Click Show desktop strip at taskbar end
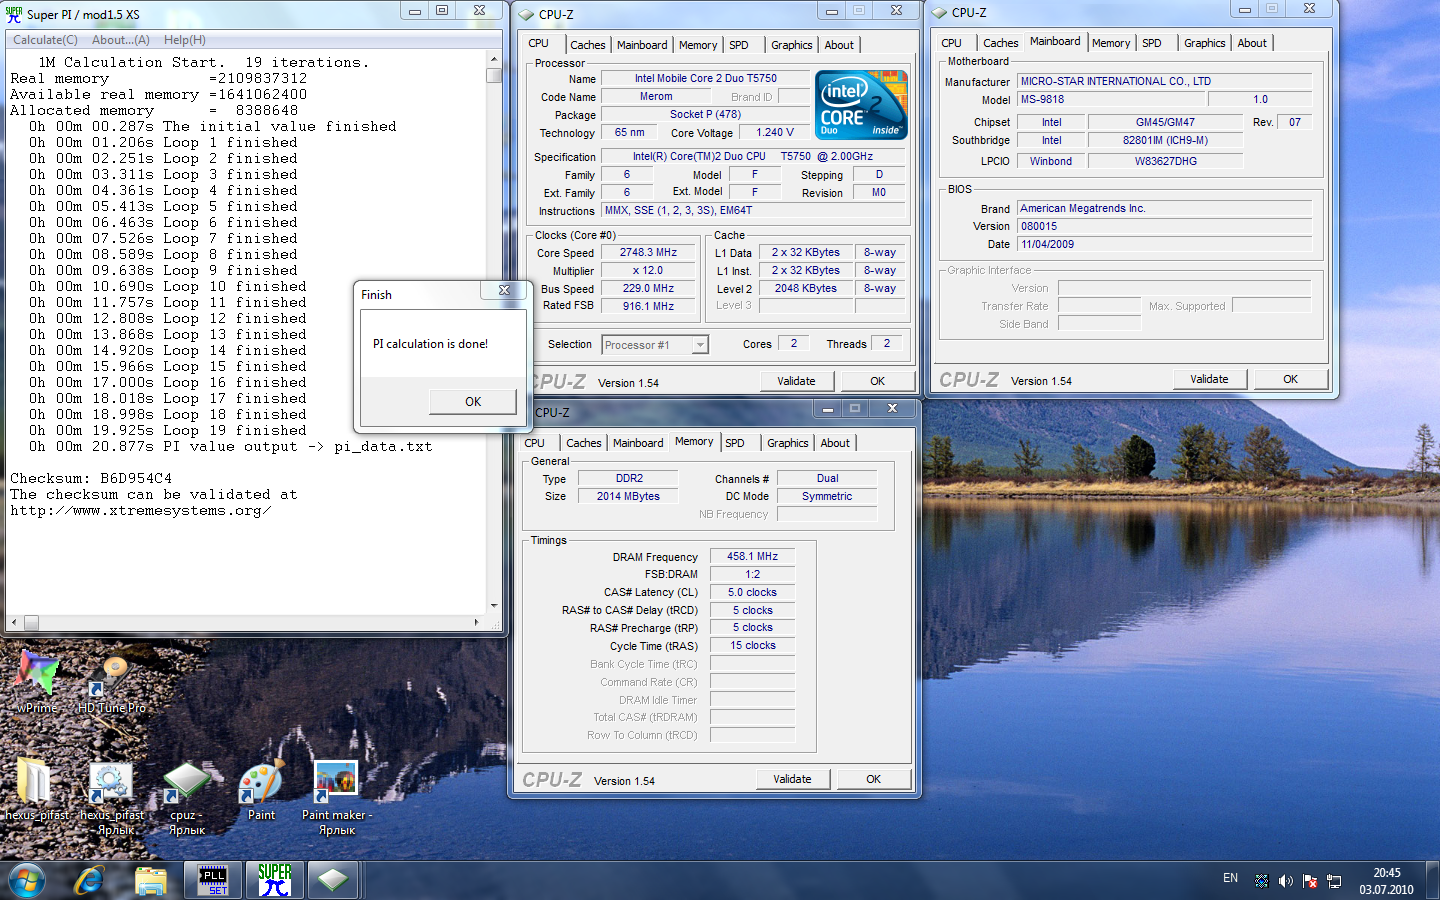 (1433, 880)
